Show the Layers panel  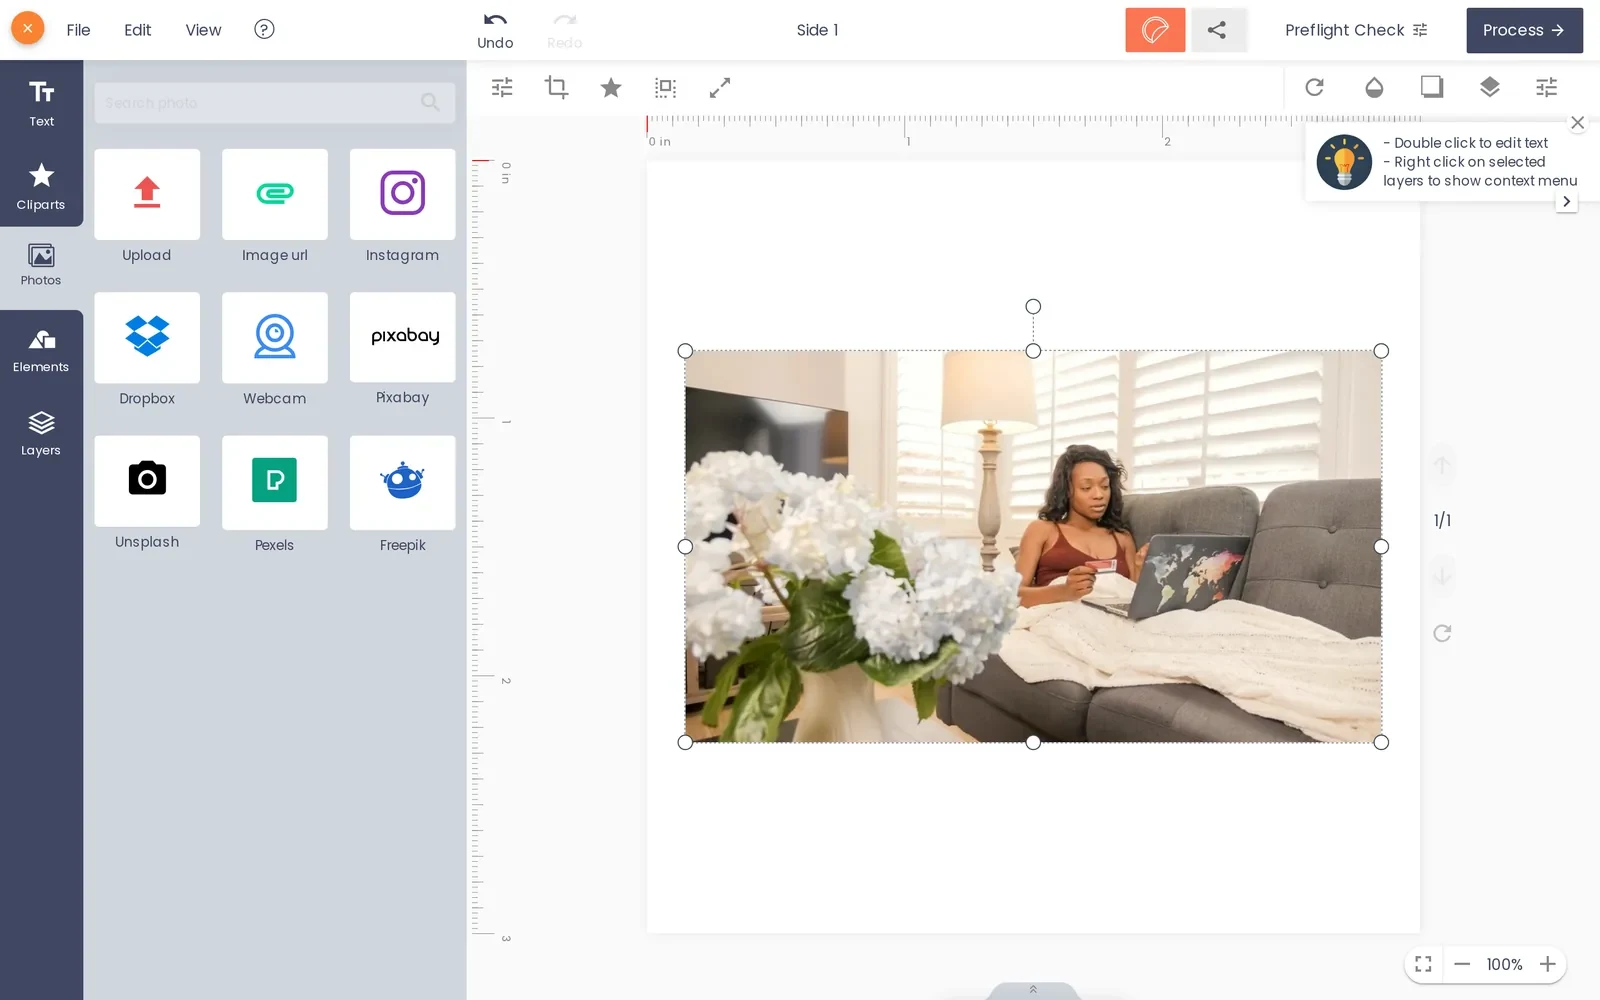coord(41,434)
